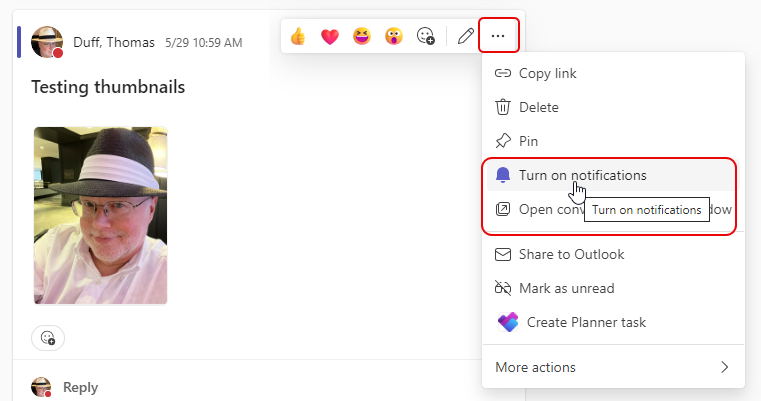
Task: Mark the message as unread
Action: pos(566,288)
